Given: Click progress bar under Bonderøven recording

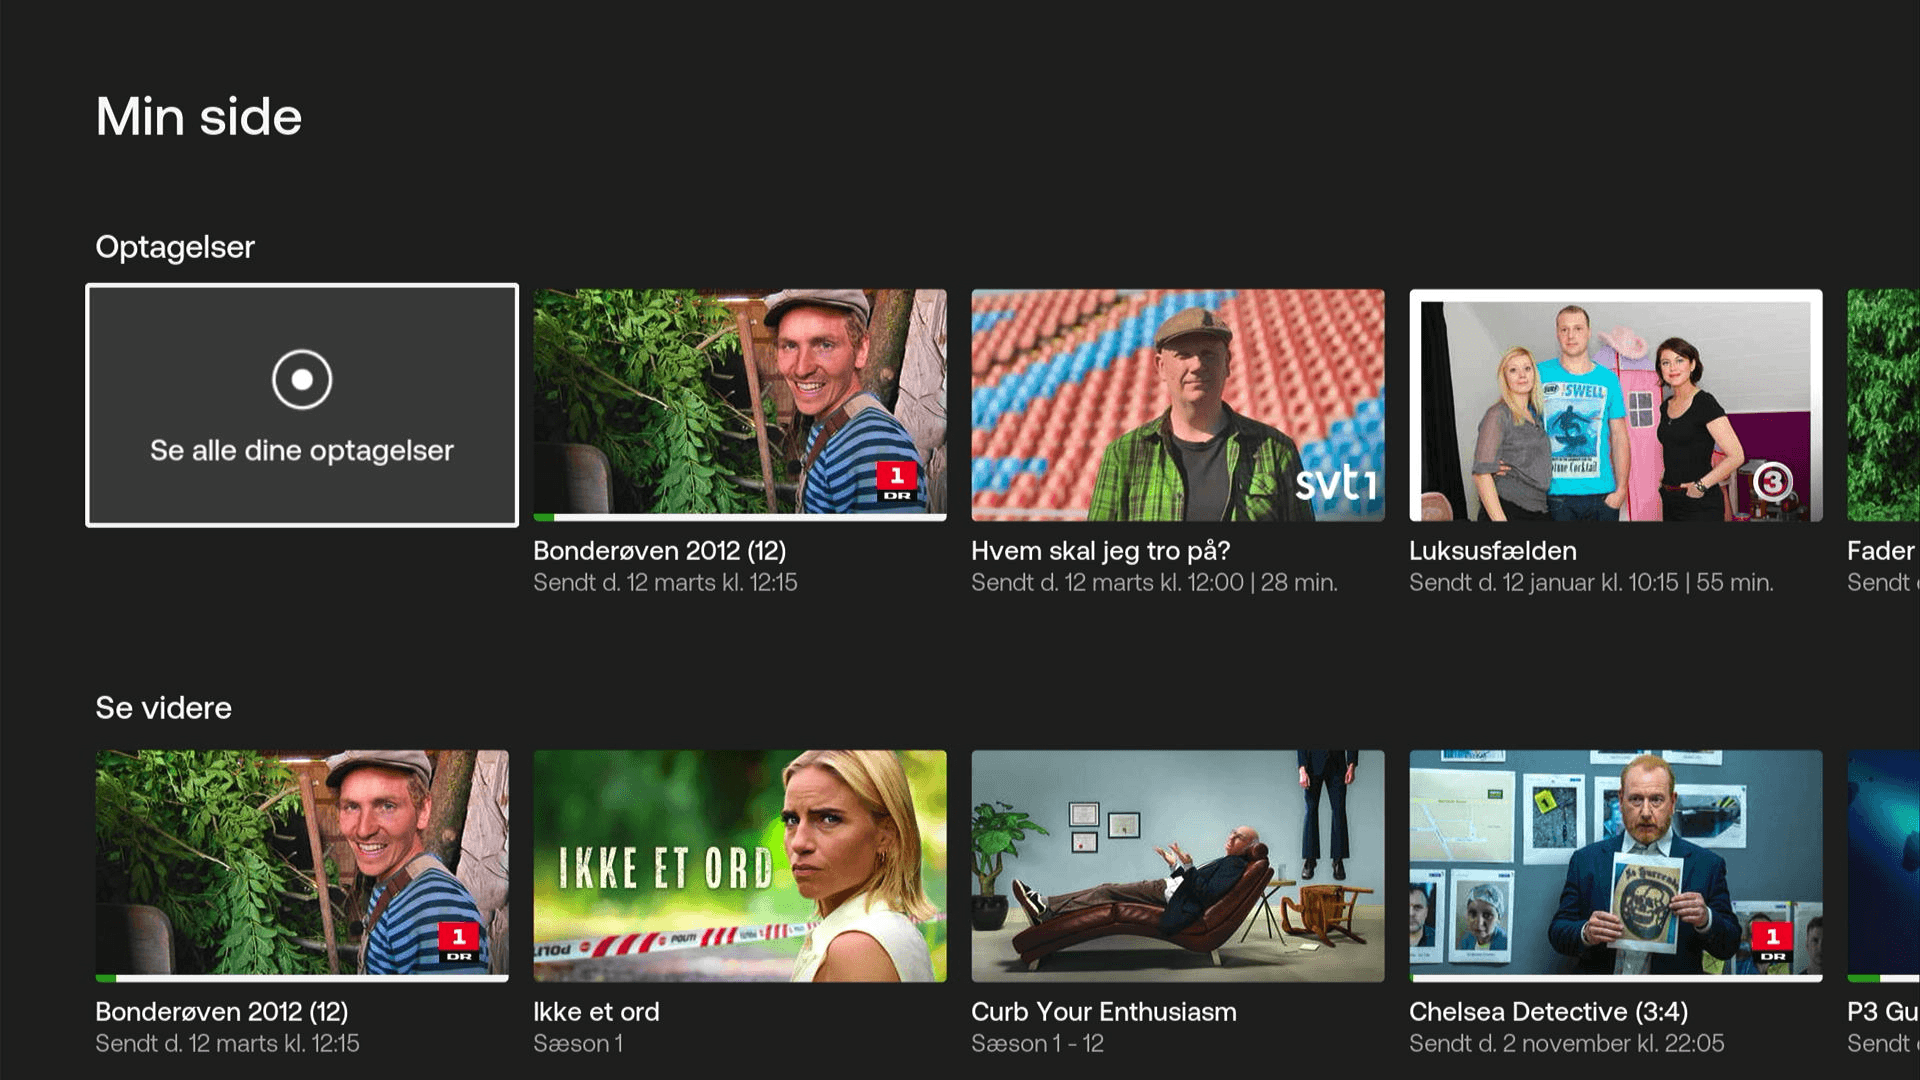Looking at the screenshot, I should [739, 517].
